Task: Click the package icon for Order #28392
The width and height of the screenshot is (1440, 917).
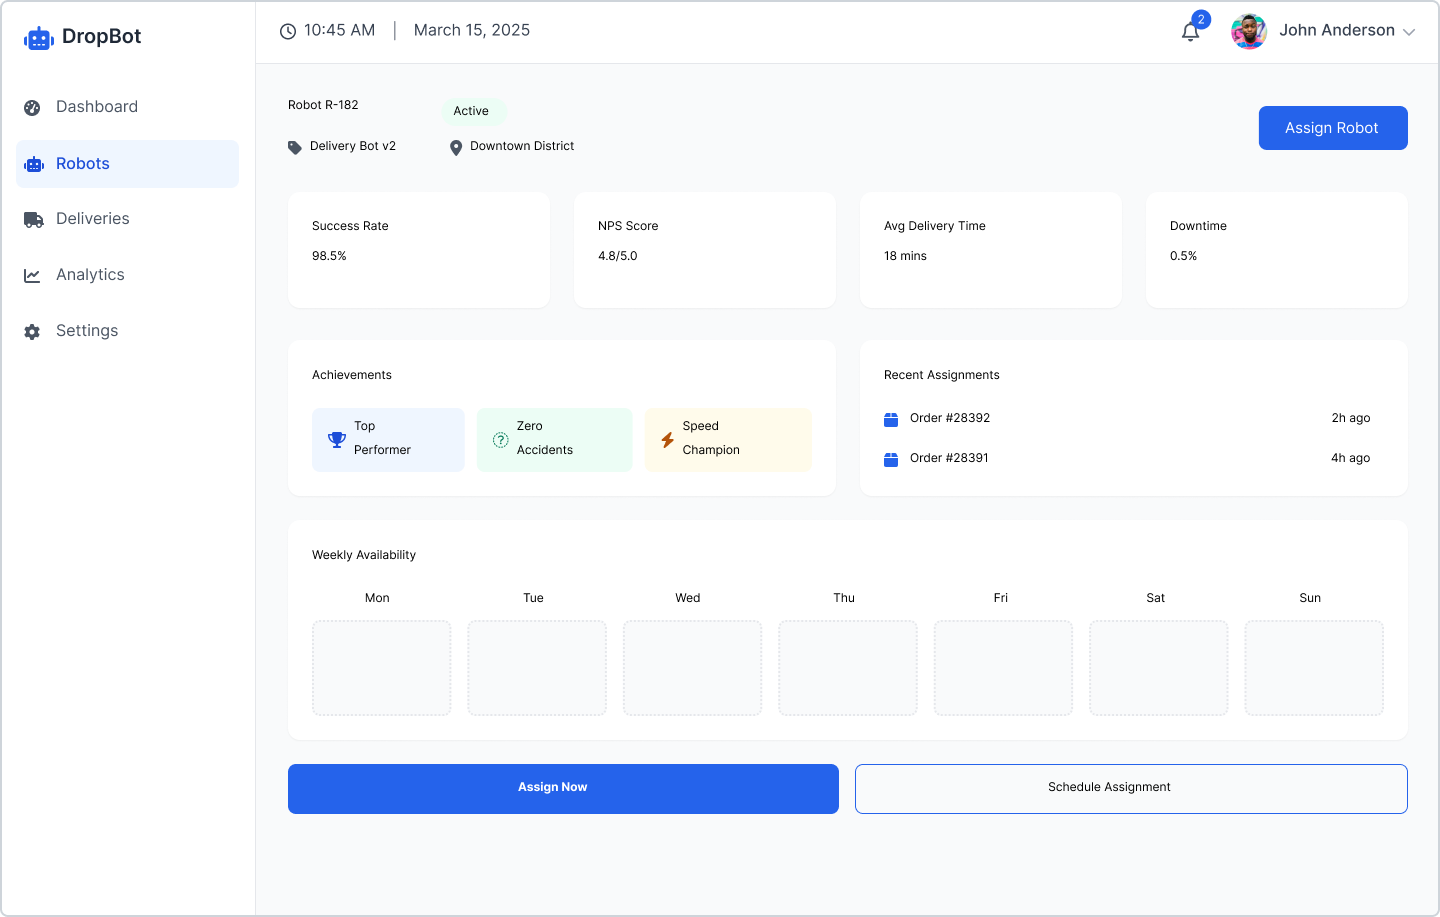Action: click(x=891, y=419)
